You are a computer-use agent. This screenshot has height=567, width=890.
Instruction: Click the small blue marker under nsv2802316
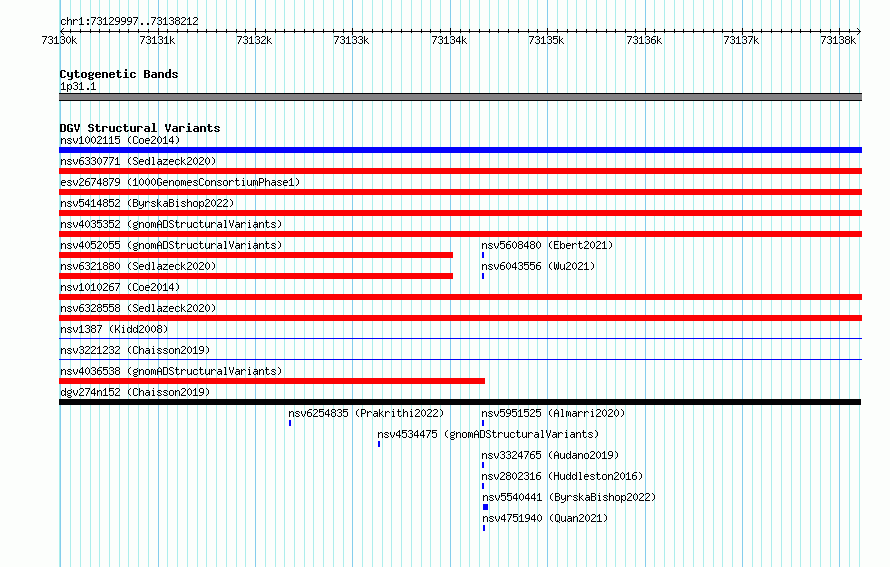(483, 486)
